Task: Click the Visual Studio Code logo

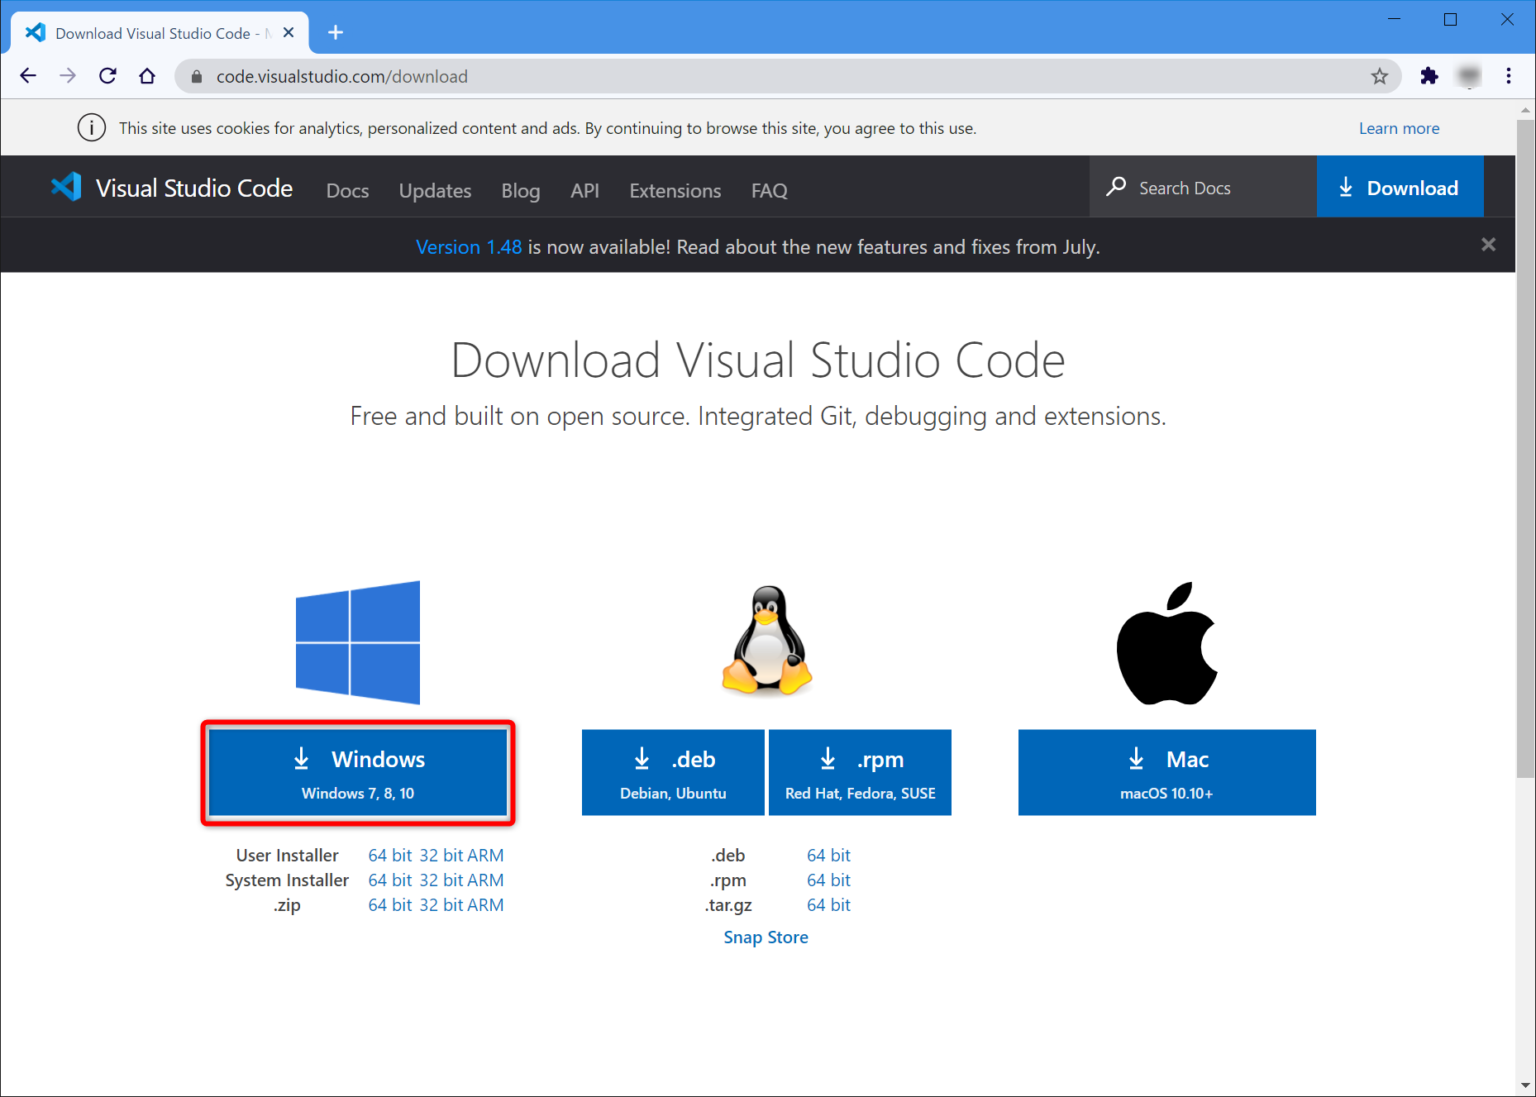Action: click(66, 187)
